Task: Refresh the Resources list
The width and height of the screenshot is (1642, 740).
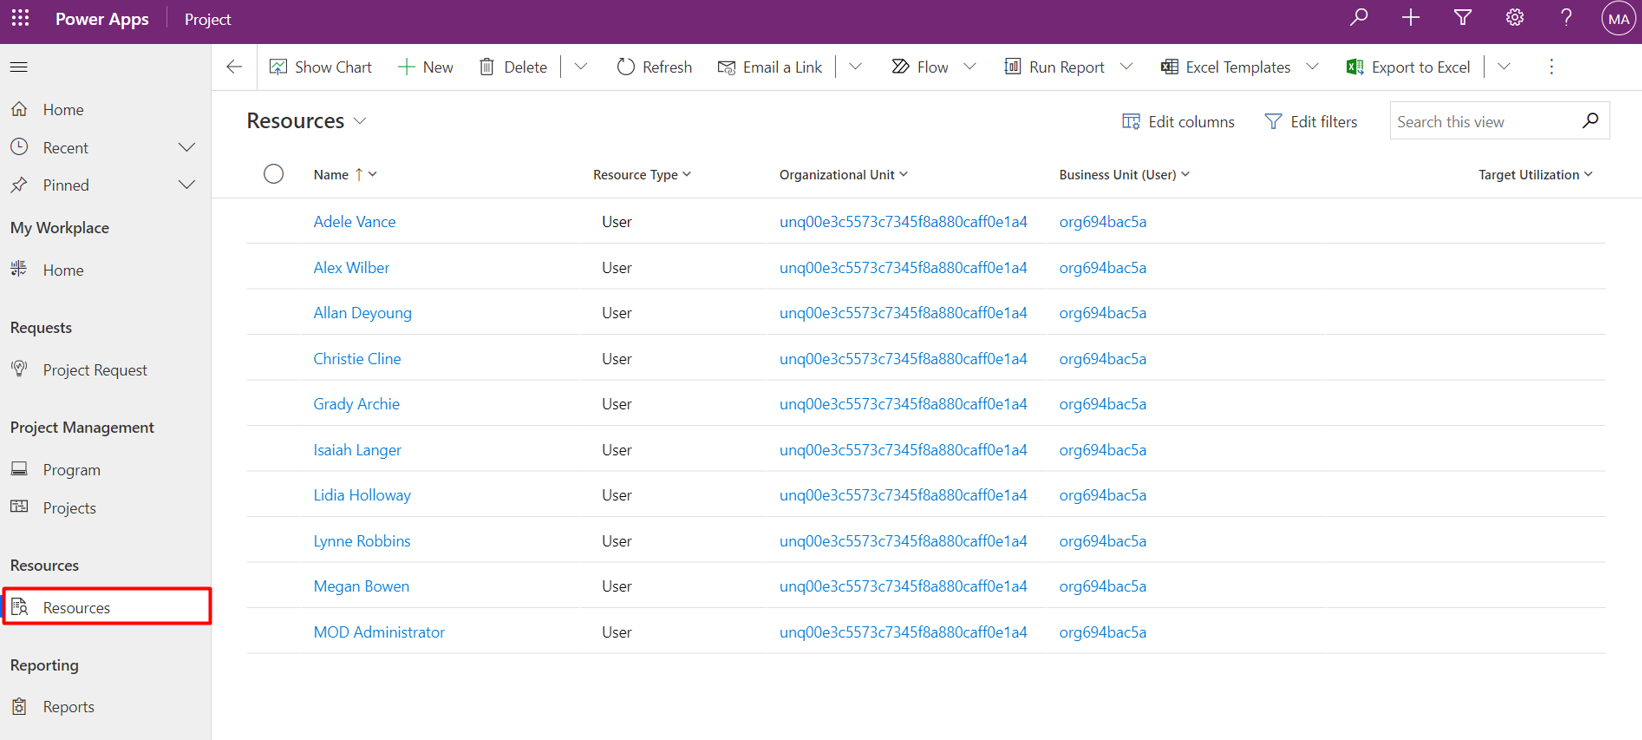Action: coord(654,67)
